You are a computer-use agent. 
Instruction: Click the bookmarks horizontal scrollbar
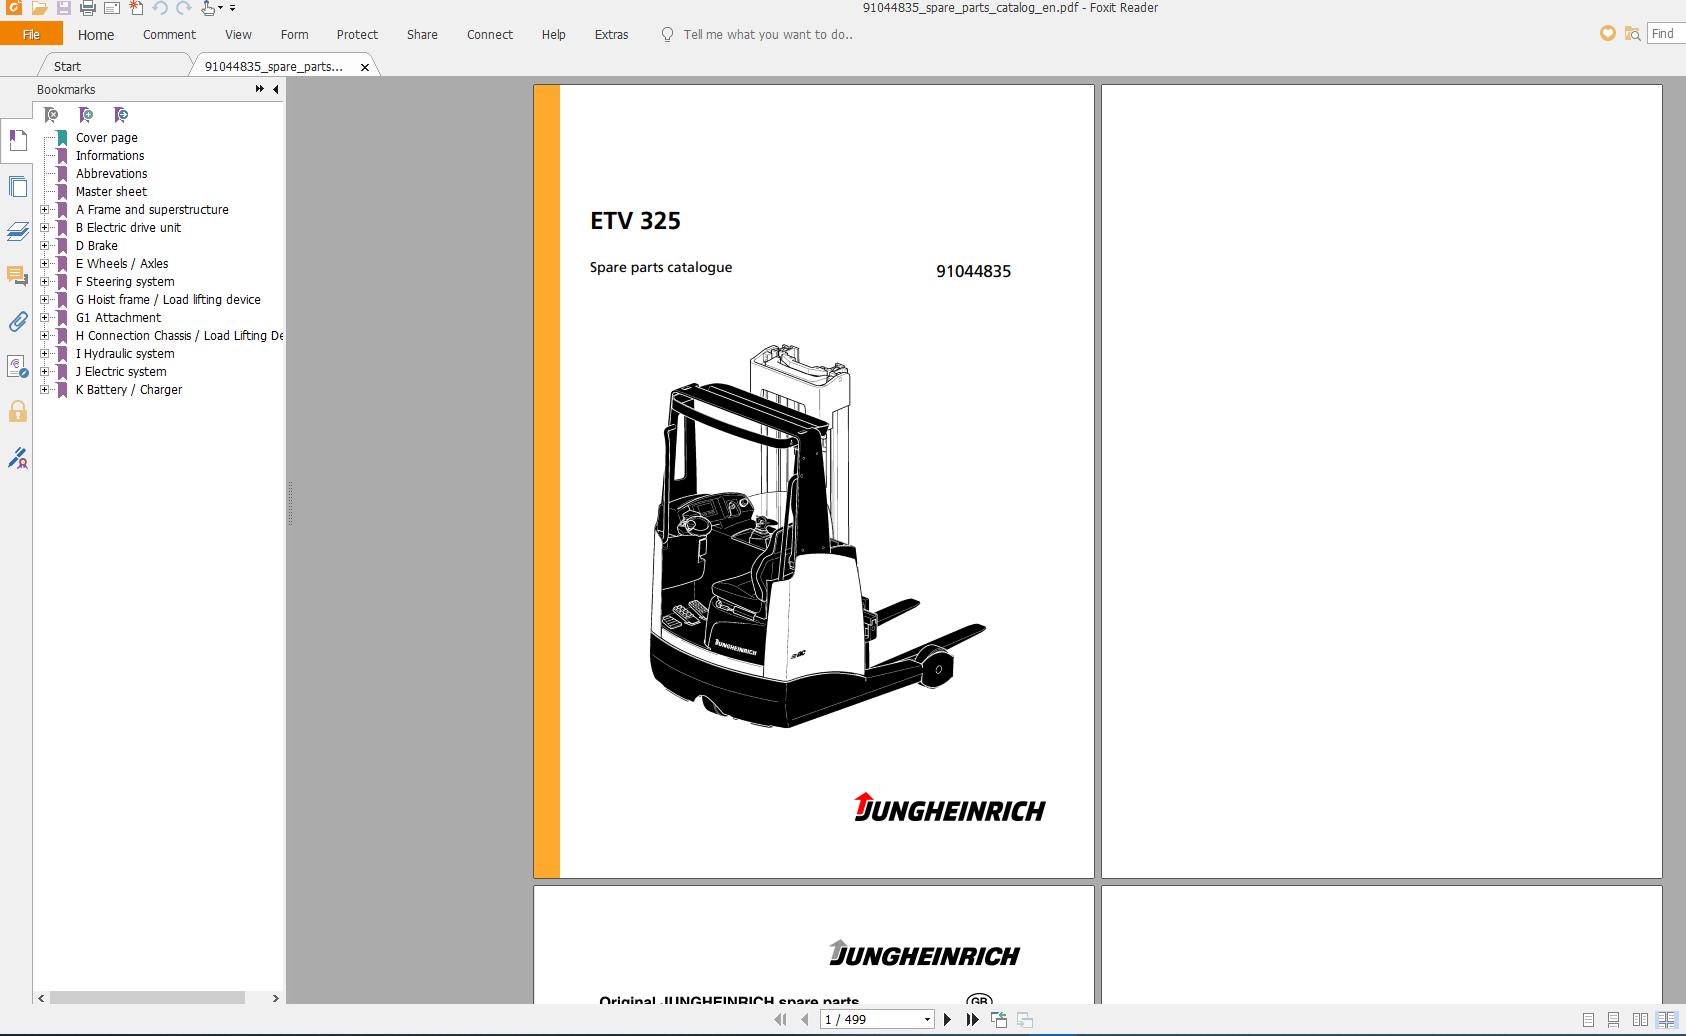coord(147,998)
